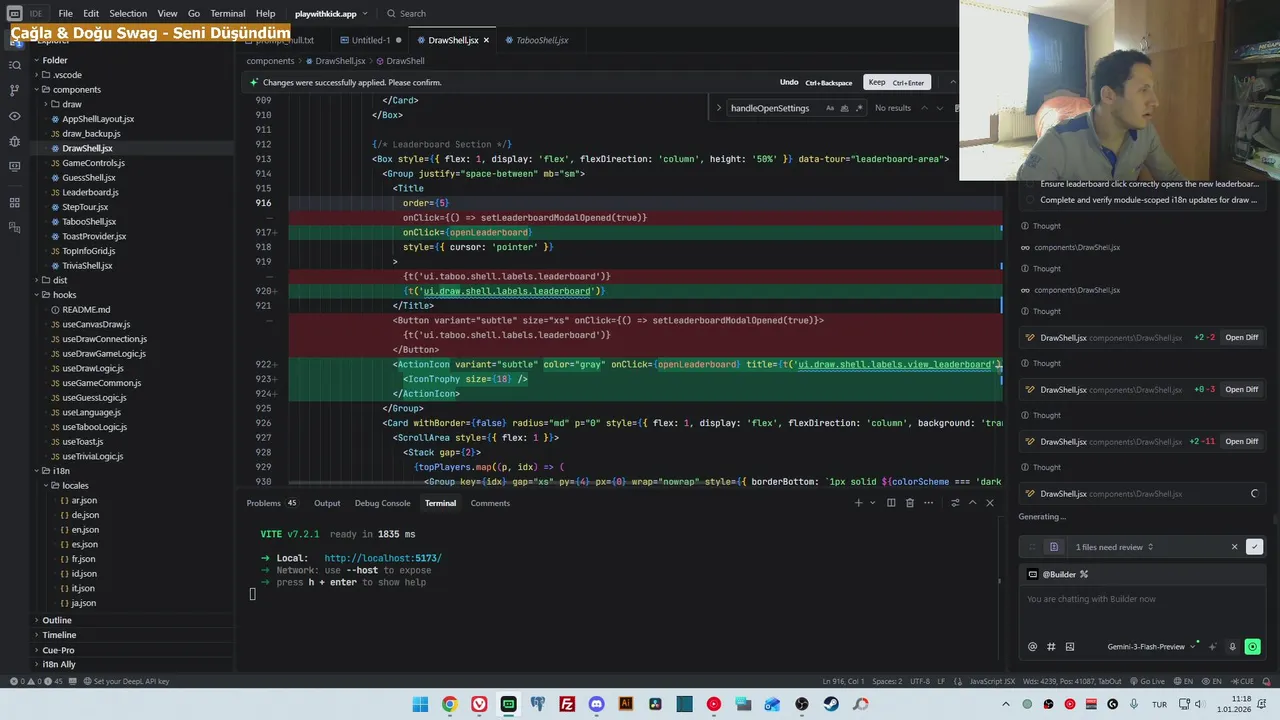Dismiss the files need review bar
Viewport: 1280px width, 720px height.
click(1234, 547)
